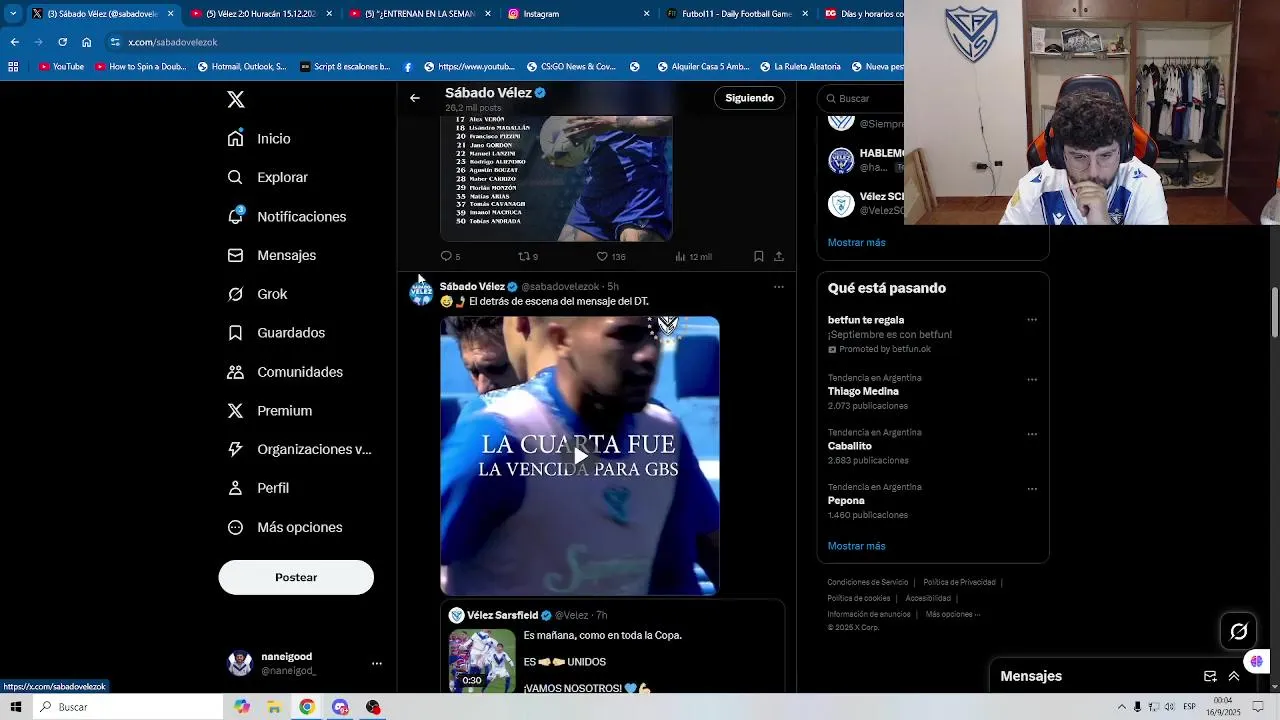Open options for Thiago Medina trend

[1032, 380]
